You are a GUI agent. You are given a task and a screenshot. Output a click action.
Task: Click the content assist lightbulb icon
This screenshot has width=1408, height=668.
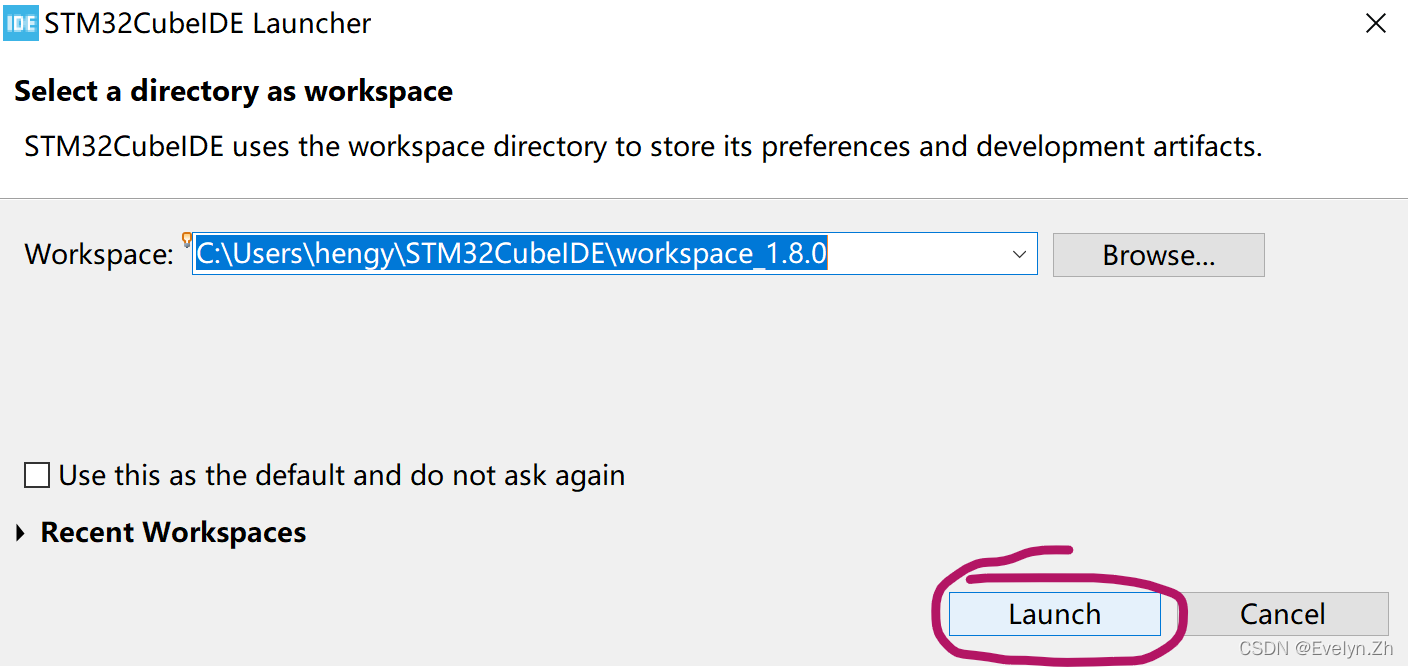(186, 240)
